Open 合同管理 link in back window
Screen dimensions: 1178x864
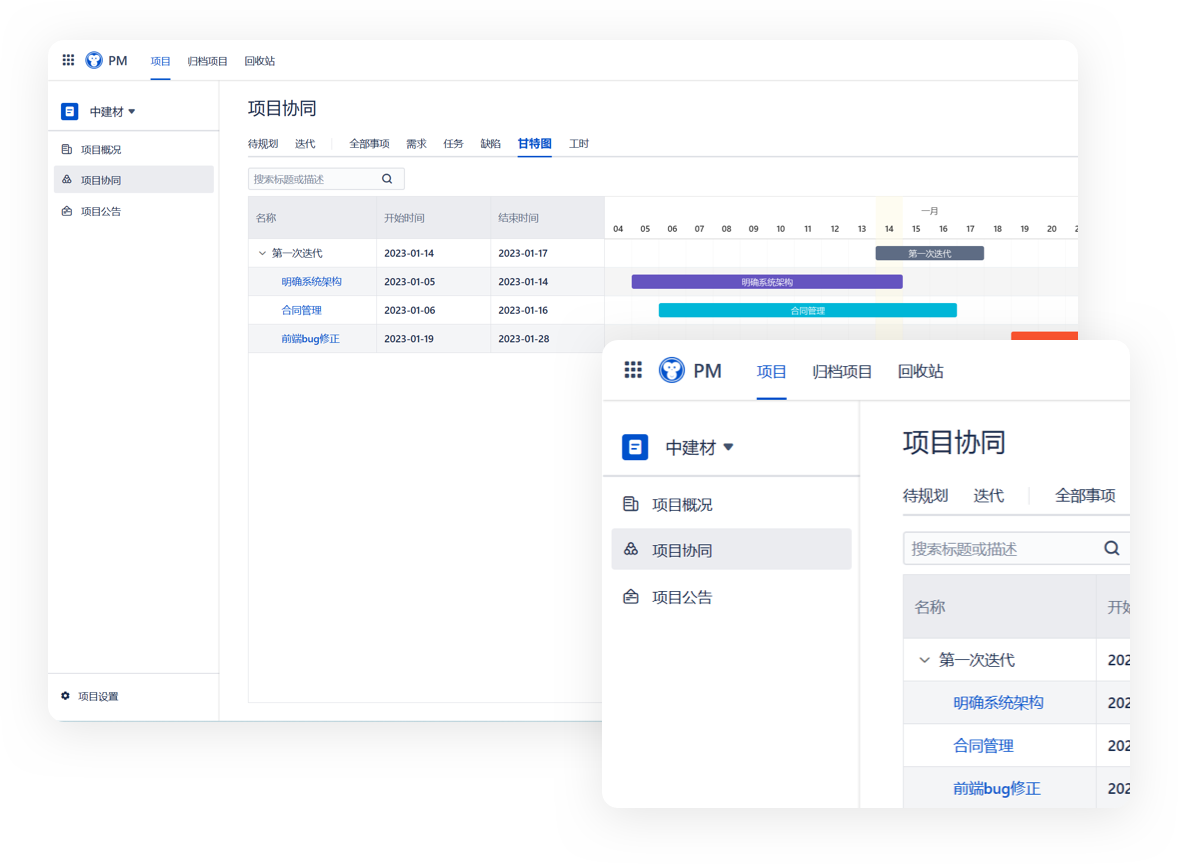coord(301,310)
